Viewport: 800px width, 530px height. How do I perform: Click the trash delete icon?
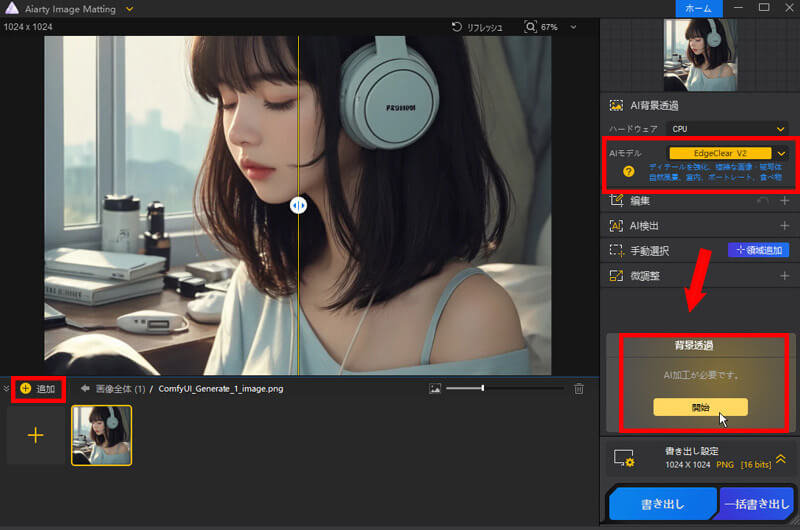(579, 389)
